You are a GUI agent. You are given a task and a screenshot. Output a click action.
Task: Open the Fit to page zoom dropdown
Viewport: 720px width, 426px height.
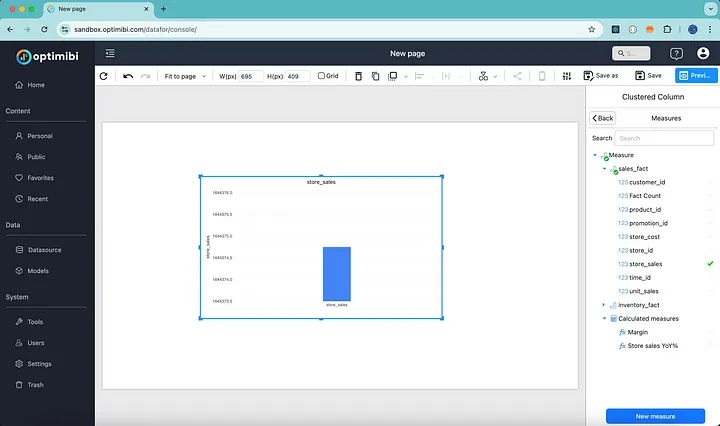tap(185, 76)
